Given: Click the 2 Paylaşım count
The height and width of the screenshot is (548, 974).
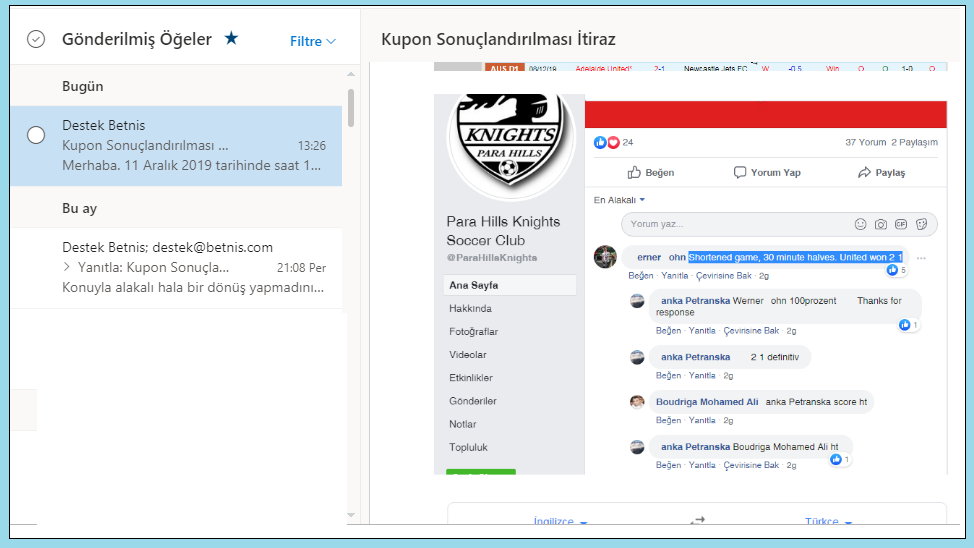Looking at the screenshot, I should click(x=914, y=142).
